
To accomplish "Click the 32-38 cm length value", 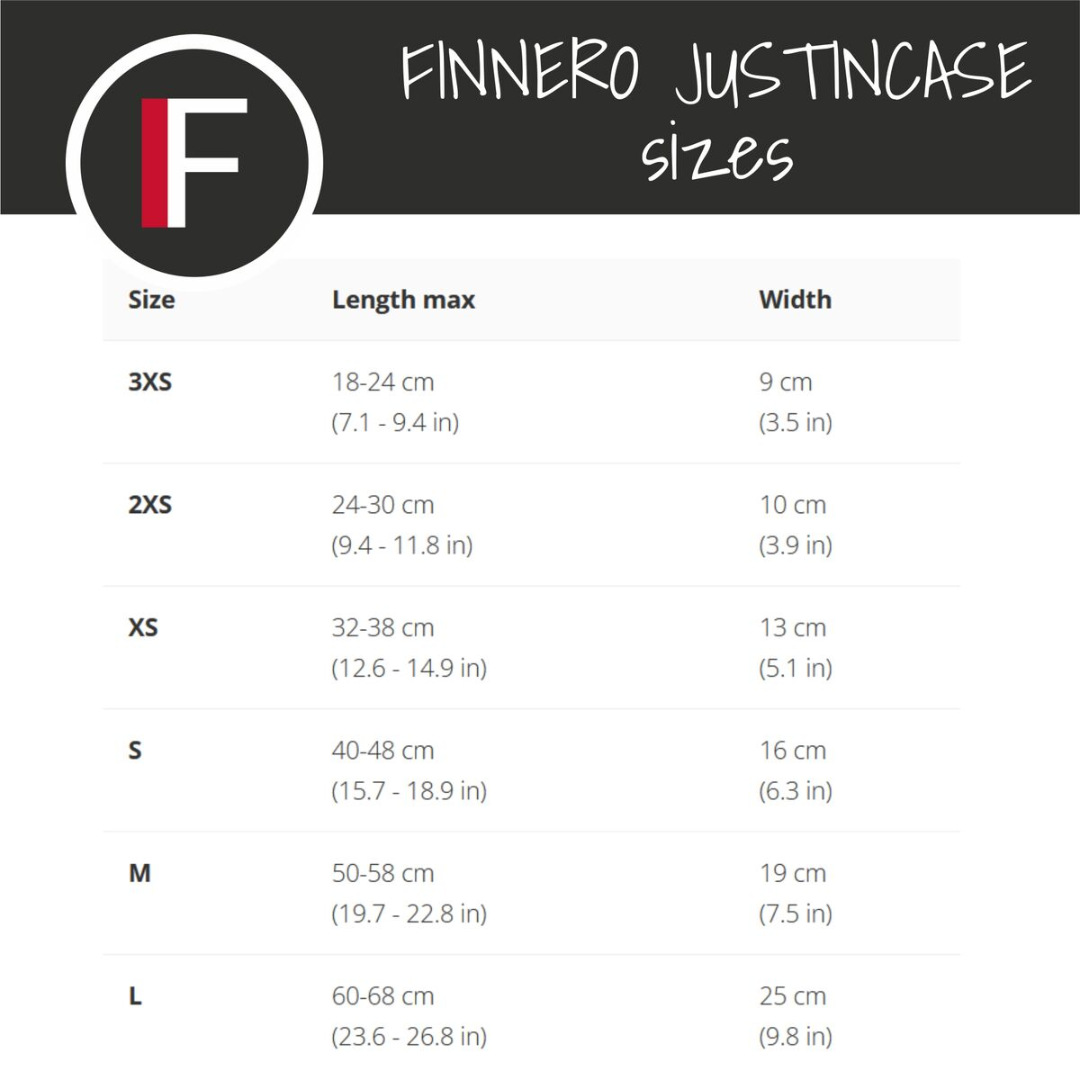I will pos(383,628).
